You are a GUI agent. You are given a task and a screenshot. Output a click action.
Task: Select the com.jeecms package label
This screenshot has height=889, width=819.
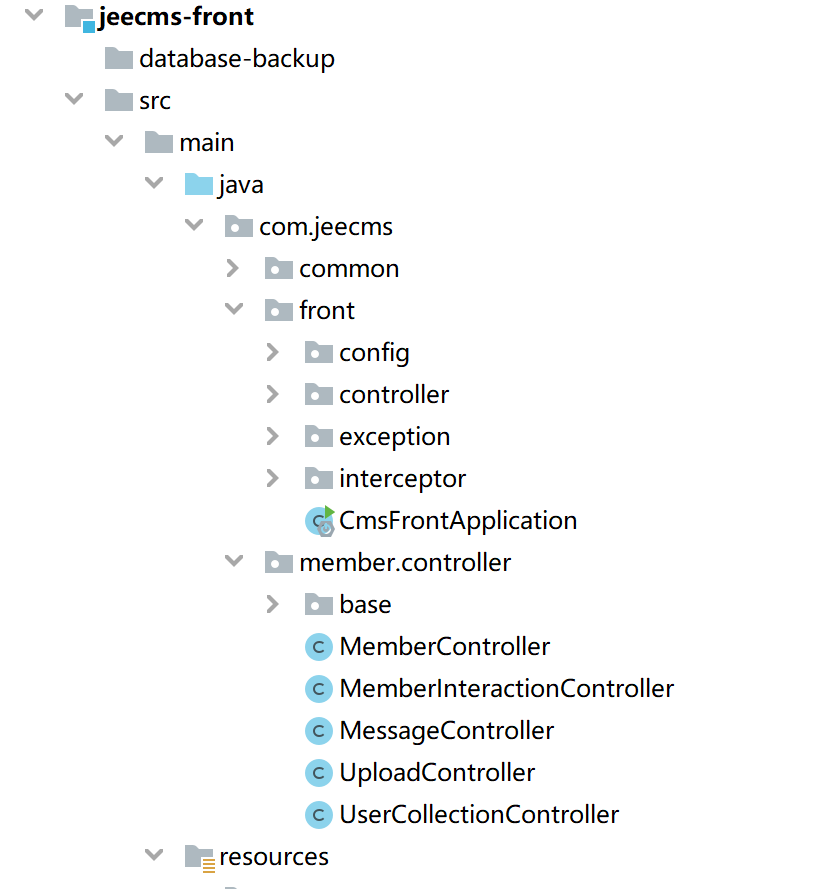click(x=325, y=227)
